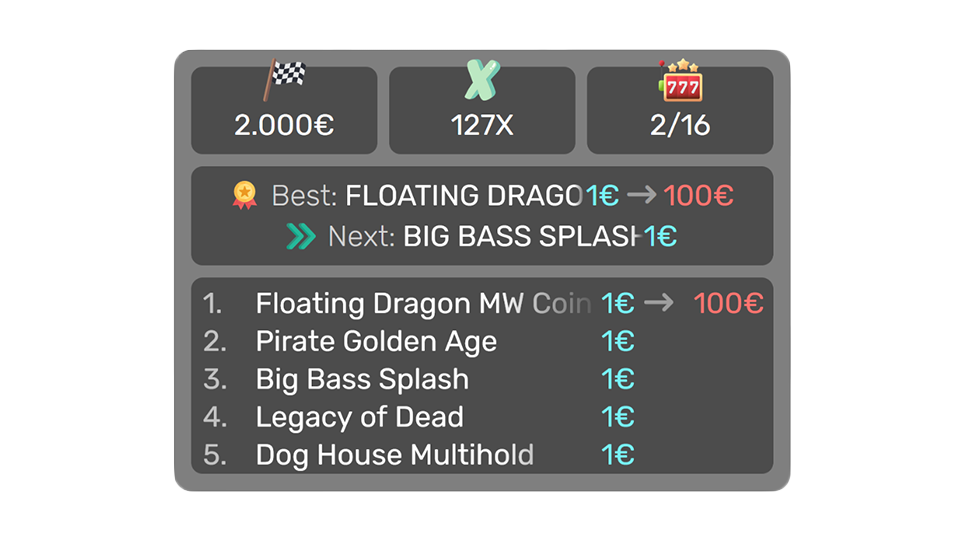The height and width of the screenshot is (540, 960).
Task: Select the 127X multiplier card
Action: (x=482, y=111)
